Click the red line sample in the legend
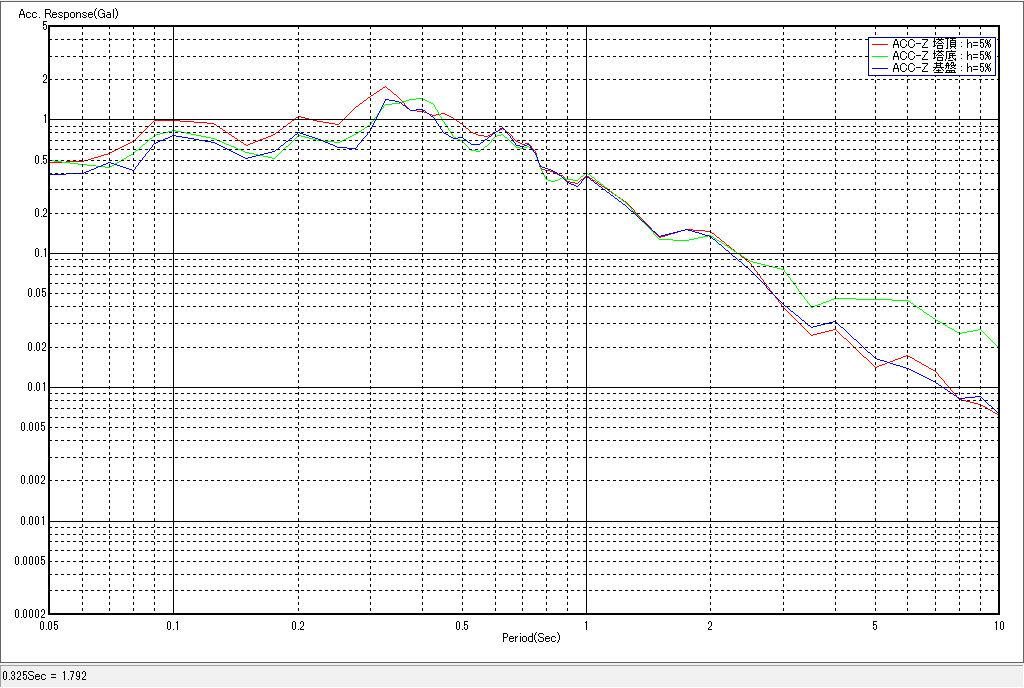The width and height of the screenshot is (1024, 688). tap(880, 44)
